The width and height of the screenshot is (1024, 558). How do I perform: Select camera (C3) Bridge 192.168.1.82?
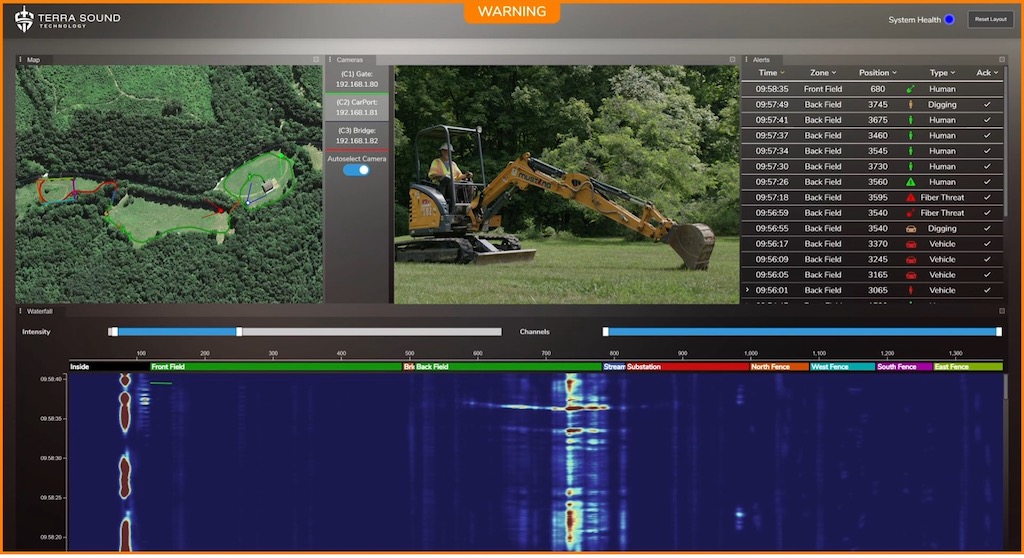pos(357,135)
